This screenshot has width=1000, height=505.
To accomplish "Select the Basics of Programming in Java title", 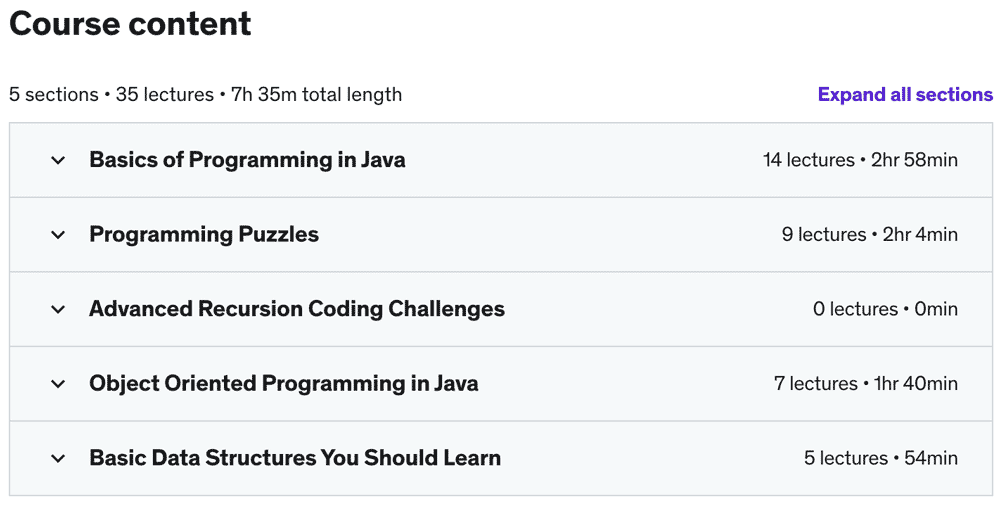I will pyautogui.click(x=247, y=160).
